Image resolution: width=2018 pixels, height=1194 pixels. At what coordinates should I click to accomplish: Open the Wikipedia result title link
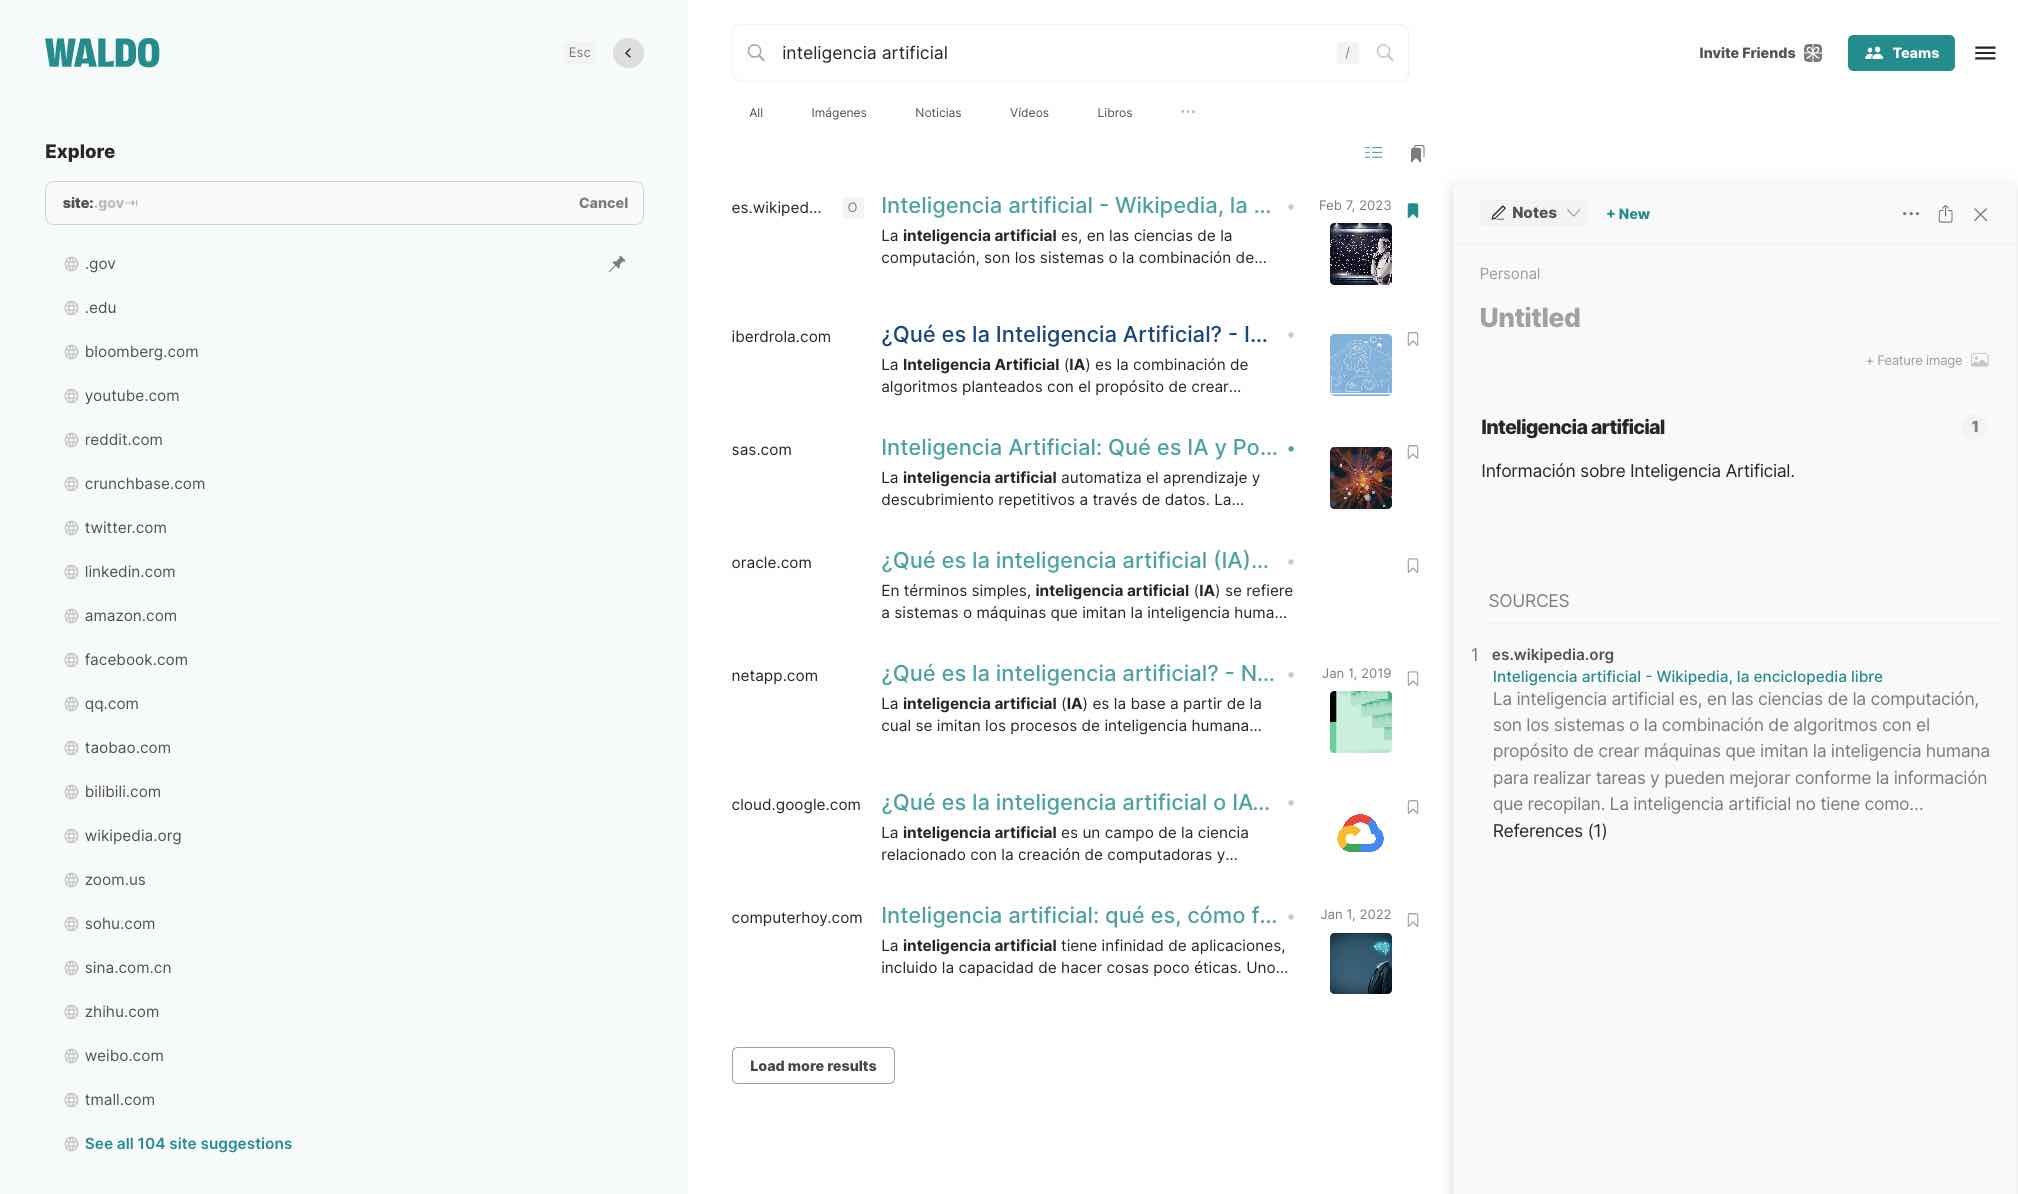pyautogui.click(x=1075, y=206)
